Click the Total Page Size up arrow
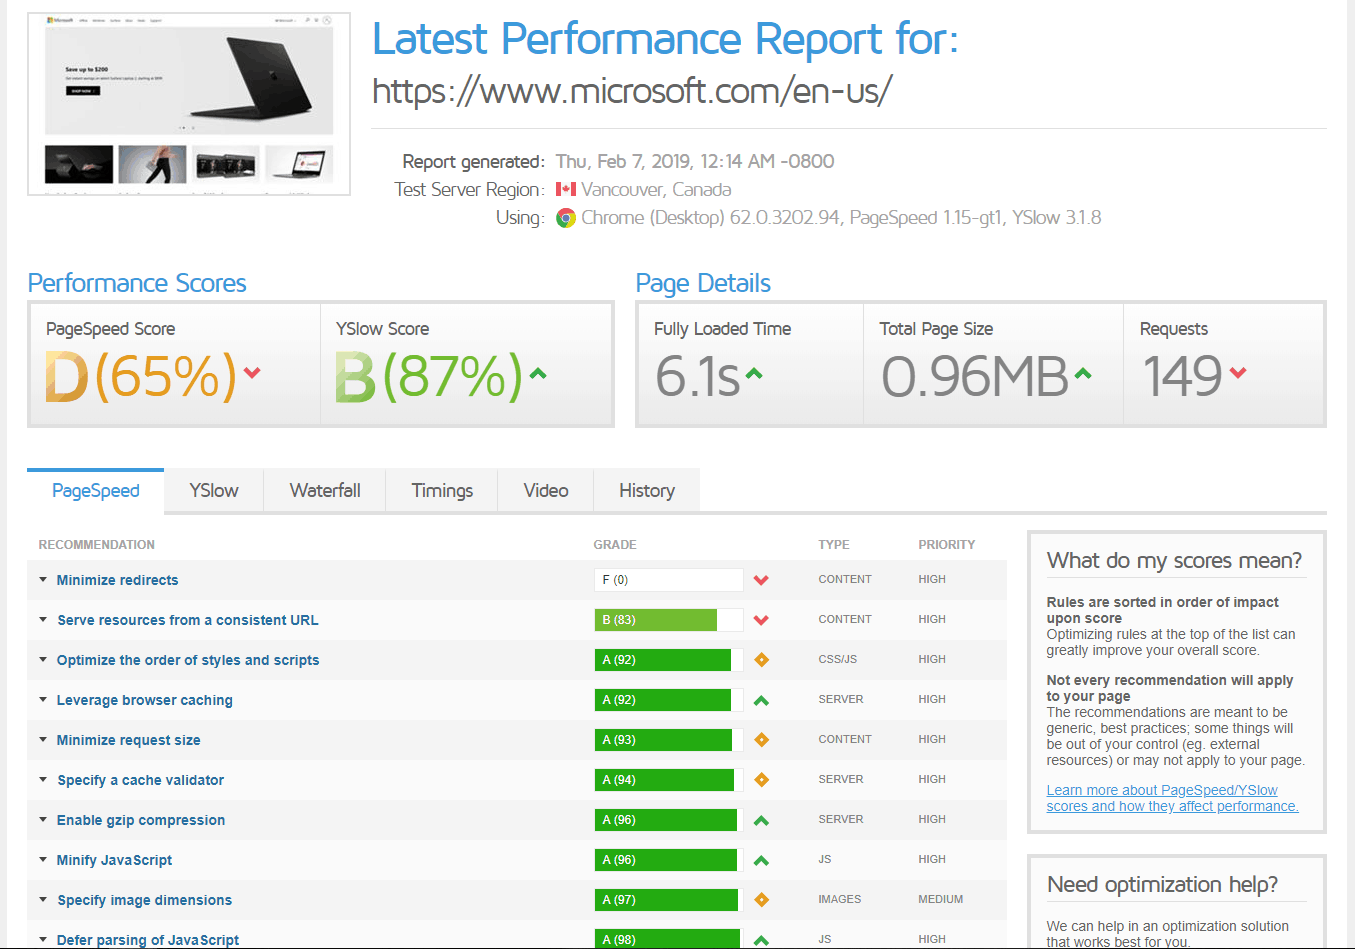The height and width of the screenshot is (949, 1355). point(1083,374)
